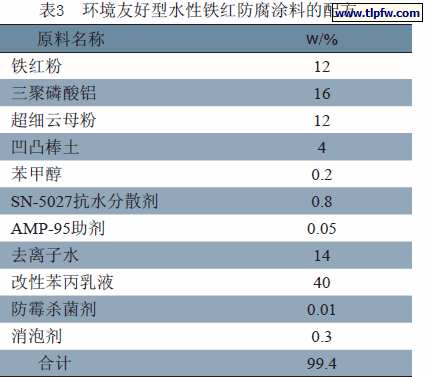
Task: Select the row label '改性苯丙乳液'
Action: tap(62, 282)
